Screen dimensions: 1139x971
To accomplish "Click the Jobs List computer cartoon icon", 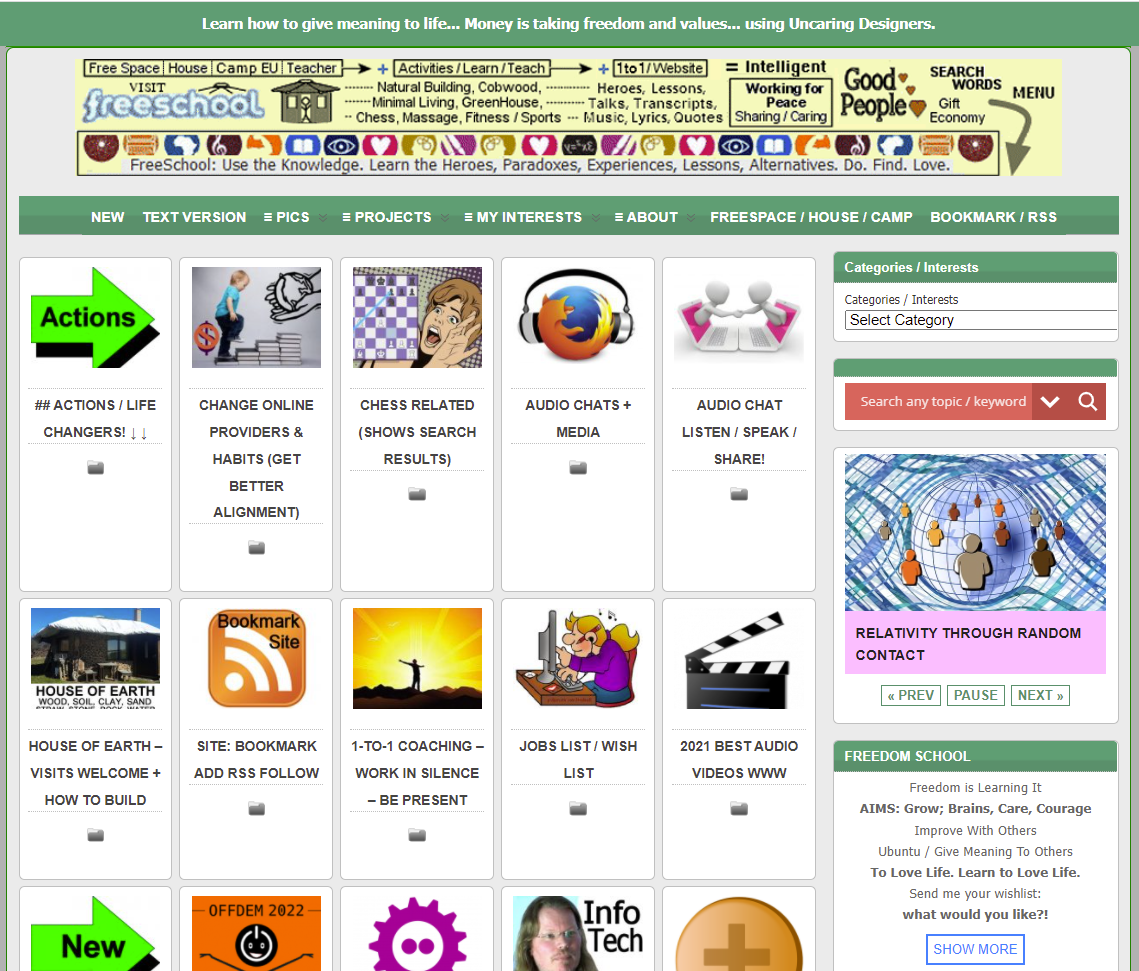I will [x=578, y=658].
